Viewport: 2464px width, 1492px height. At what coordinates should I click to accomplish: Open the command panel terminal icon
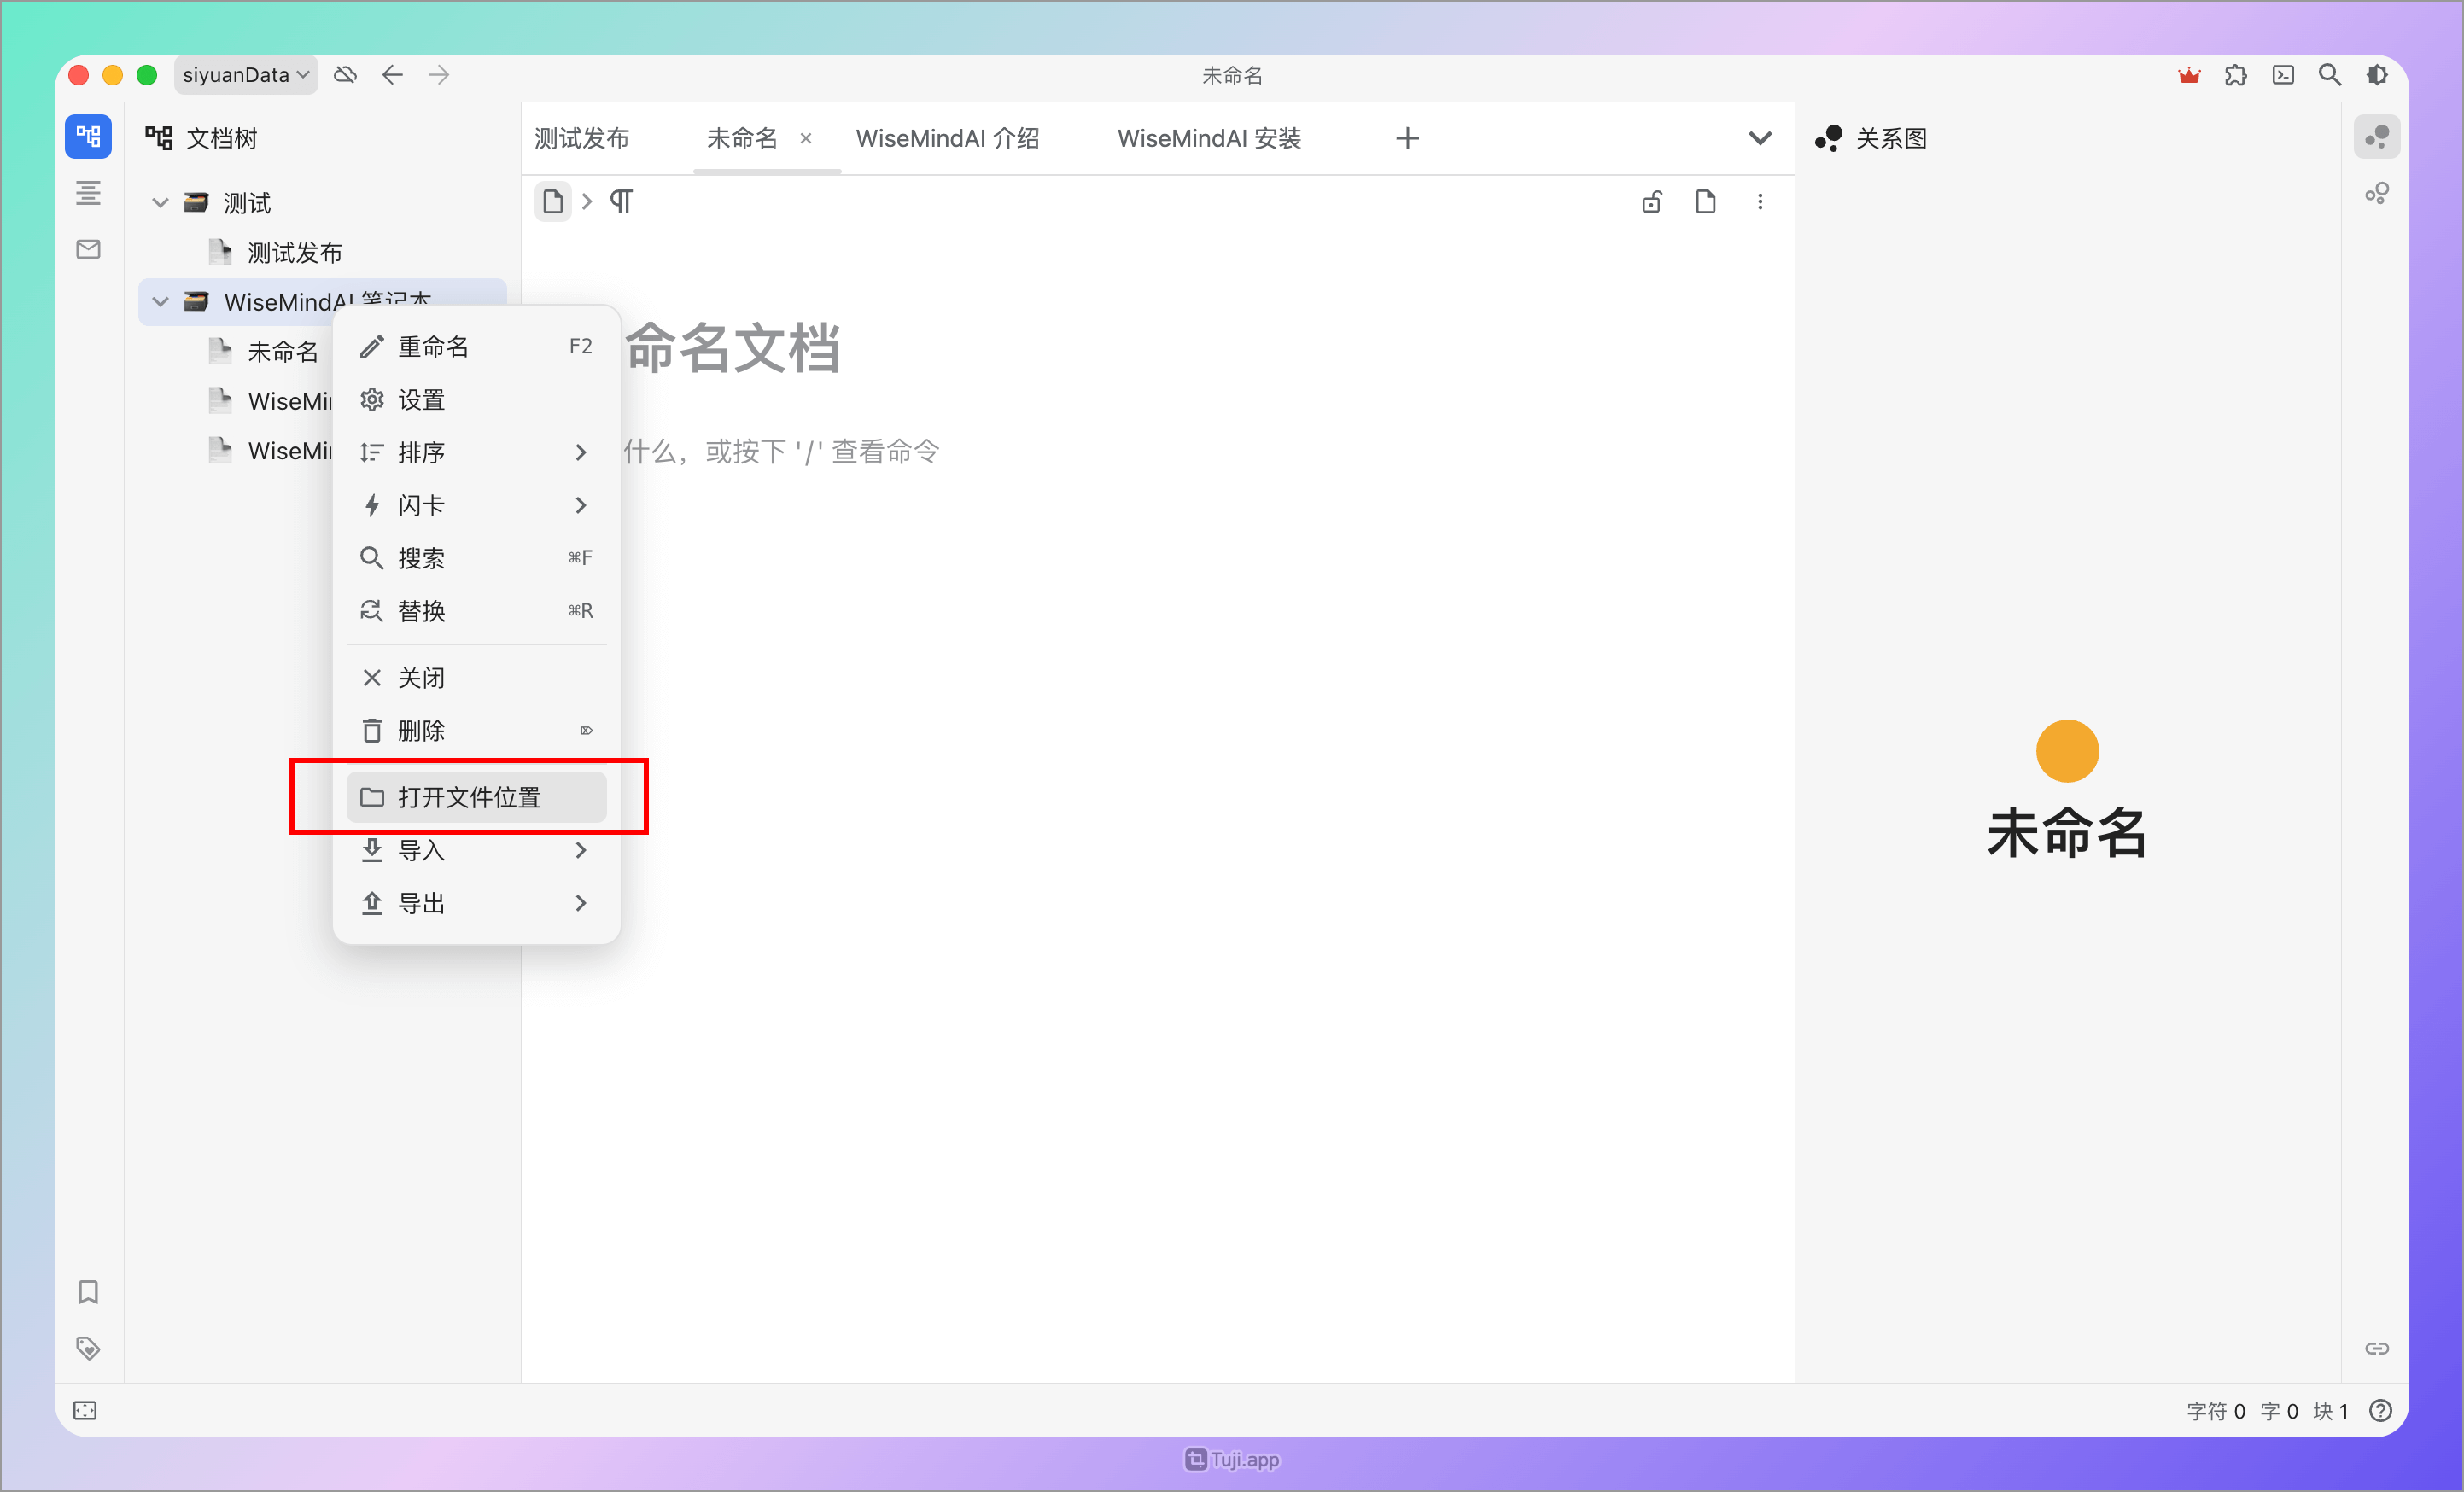[x=2283, y=75]
